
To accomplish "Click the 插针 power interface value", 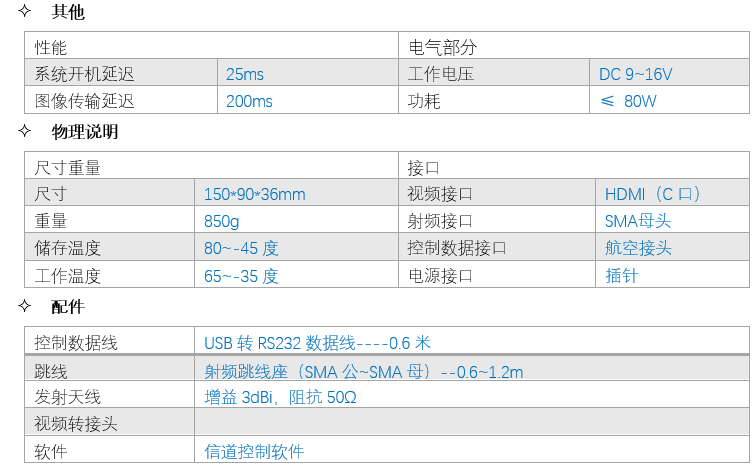I will click(x=621, y=276).
